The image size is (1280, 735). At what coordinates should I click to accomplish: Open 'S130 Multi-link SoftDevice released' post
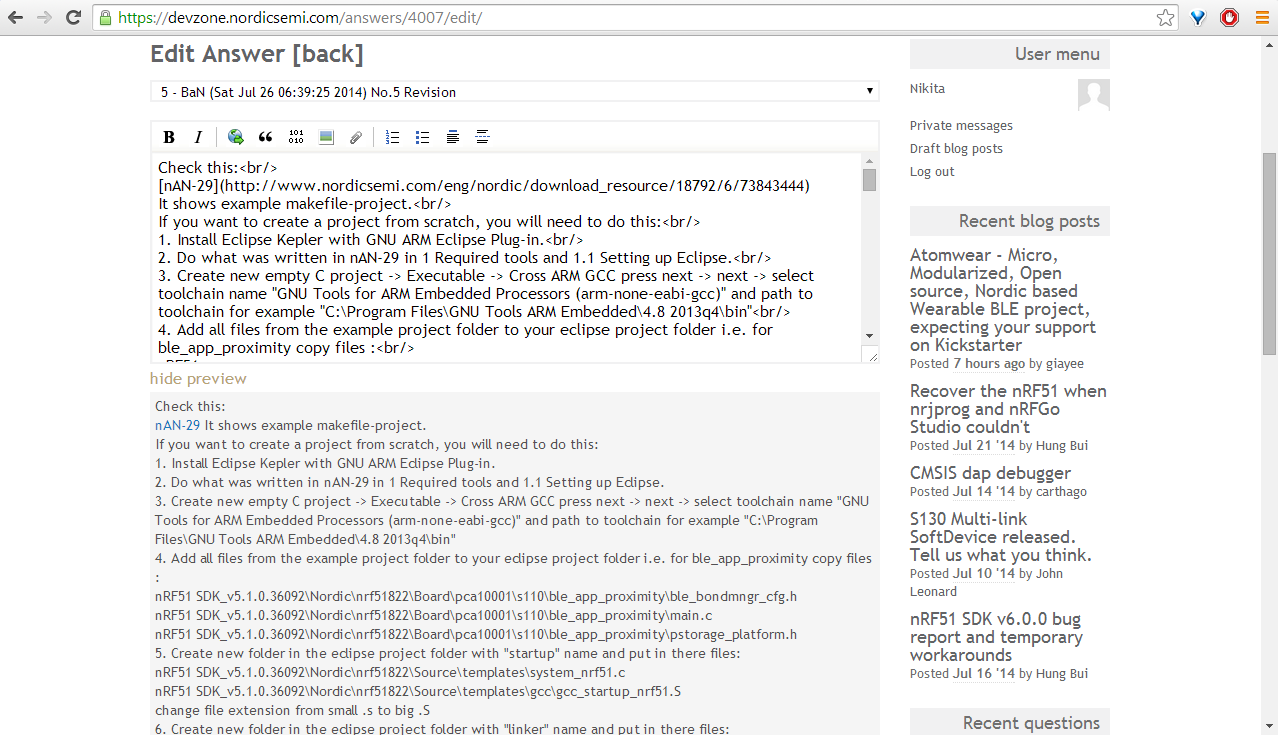tap(1001, 537)
